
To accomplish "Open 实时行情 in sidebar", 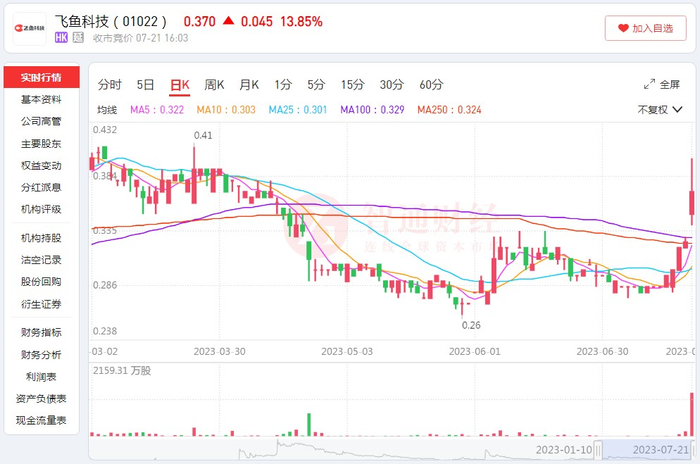I will click(42, 77).
